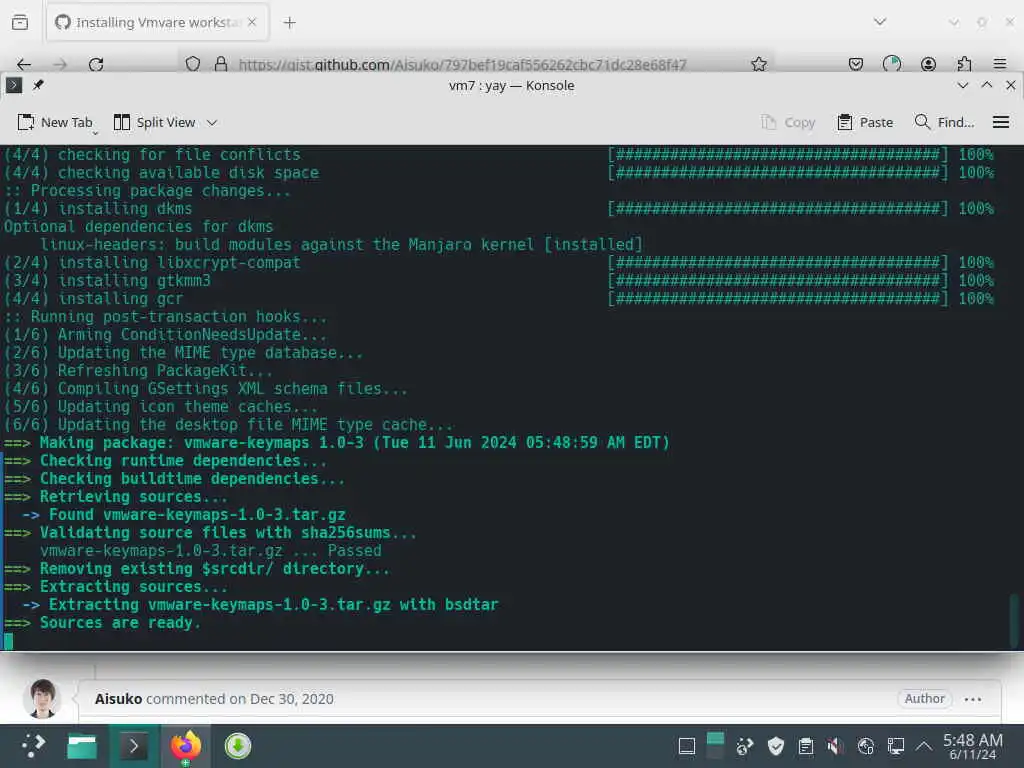This screenshot has width=1024, height=768.
Task: Click the show desktop tray icon
Action: [x=686, y=746]
